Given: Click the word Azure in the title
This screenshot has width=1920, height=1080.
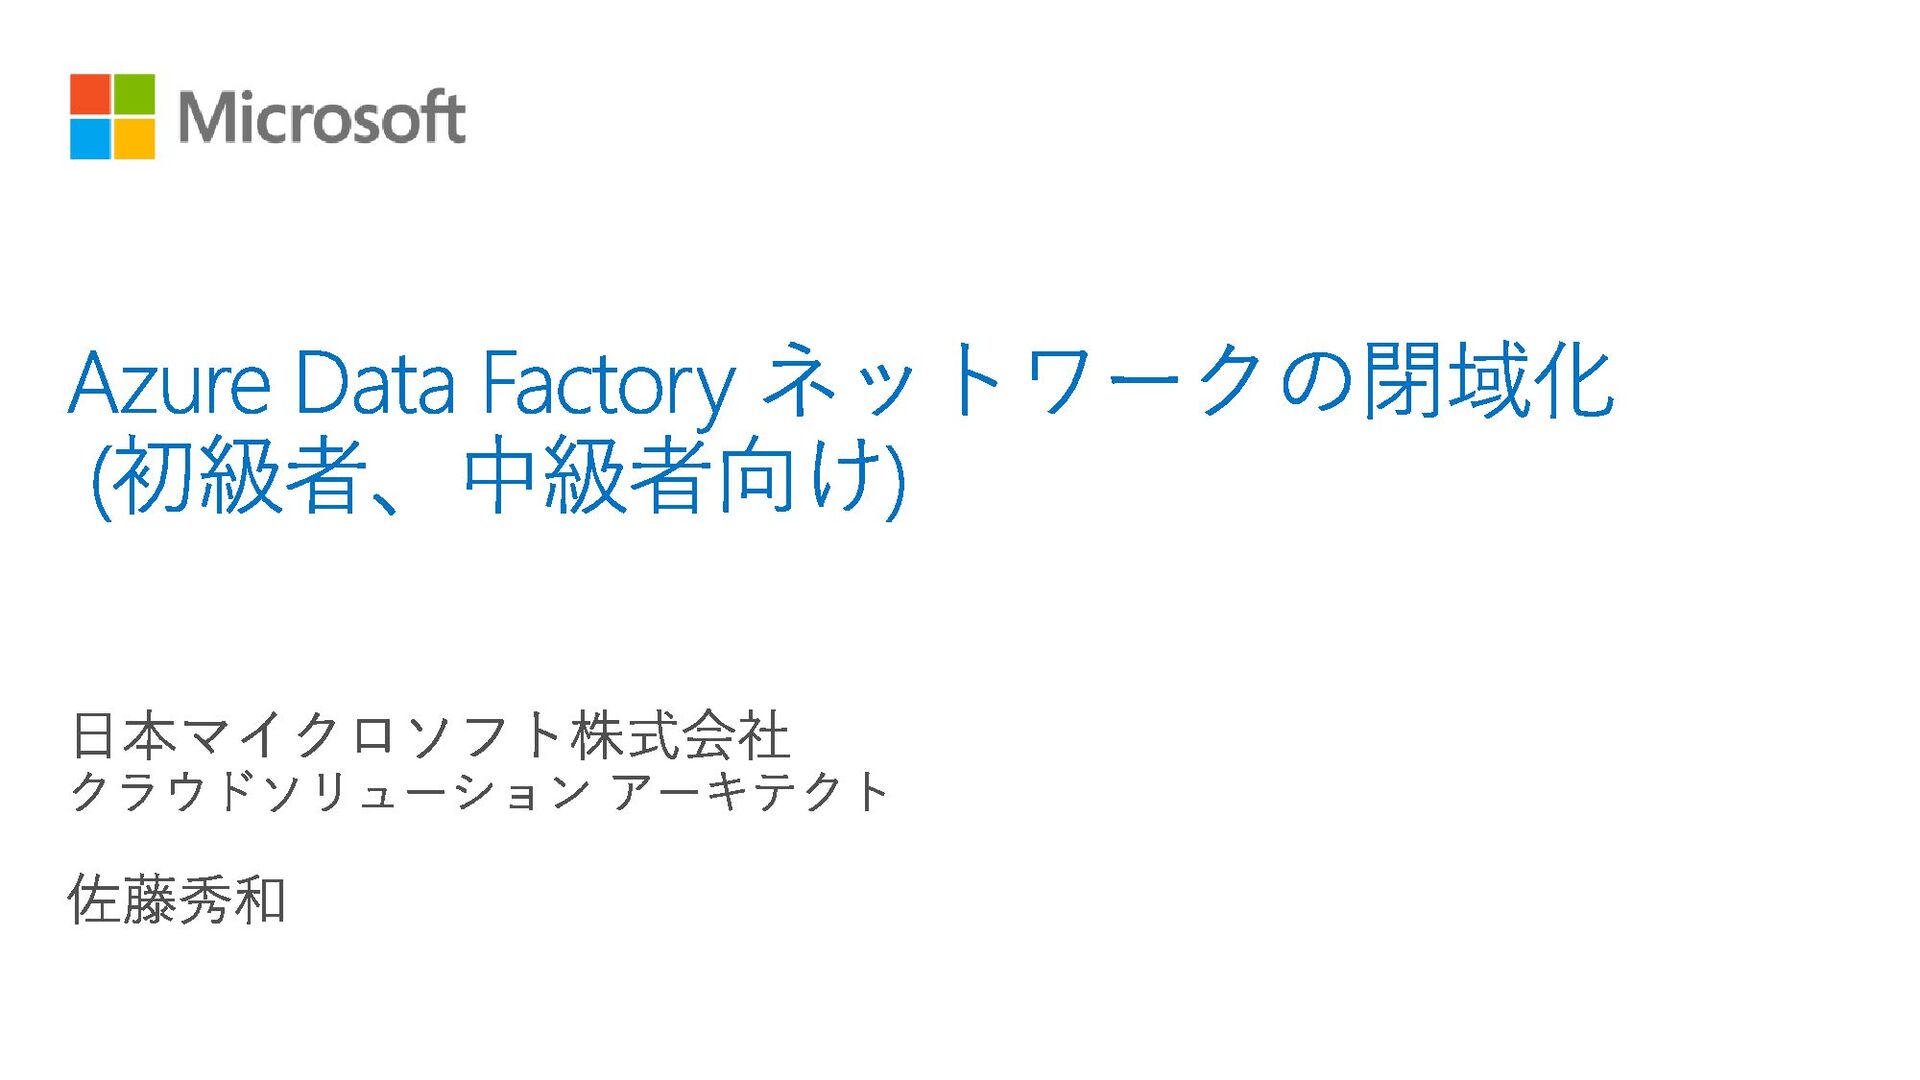Looking at the screenshot, I should (170, 383).
